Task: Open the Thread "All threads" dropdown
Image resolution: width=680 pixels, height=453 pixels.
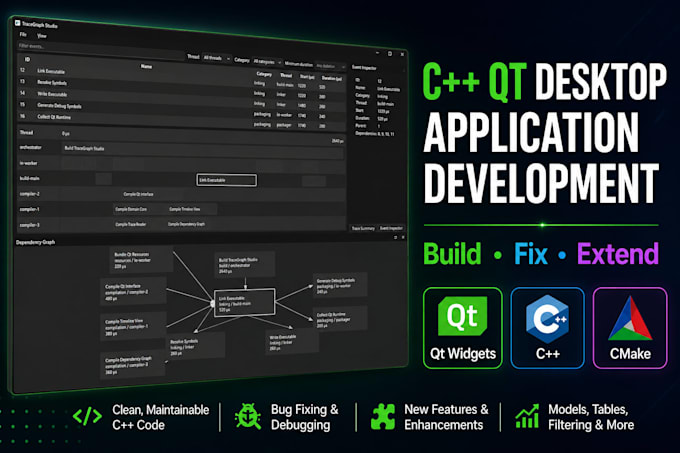Action: pos(216,58)
